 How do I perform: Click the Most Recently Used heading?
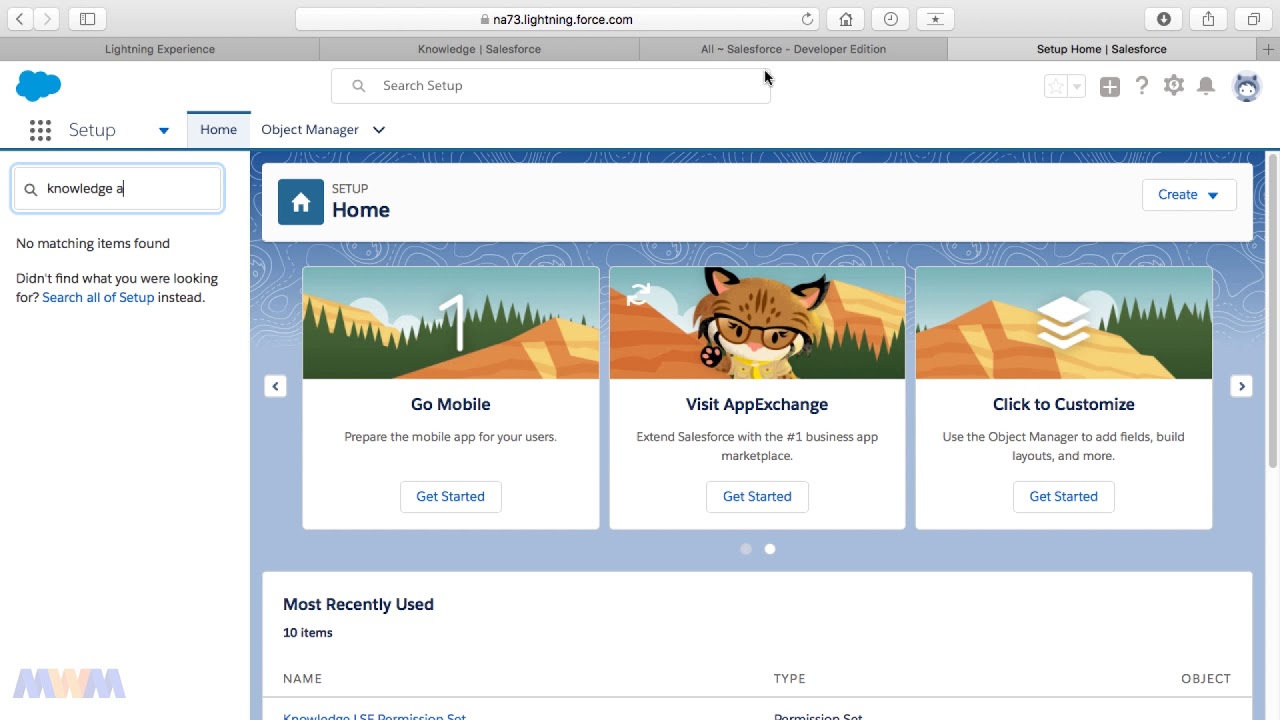(x=358, y=604)
